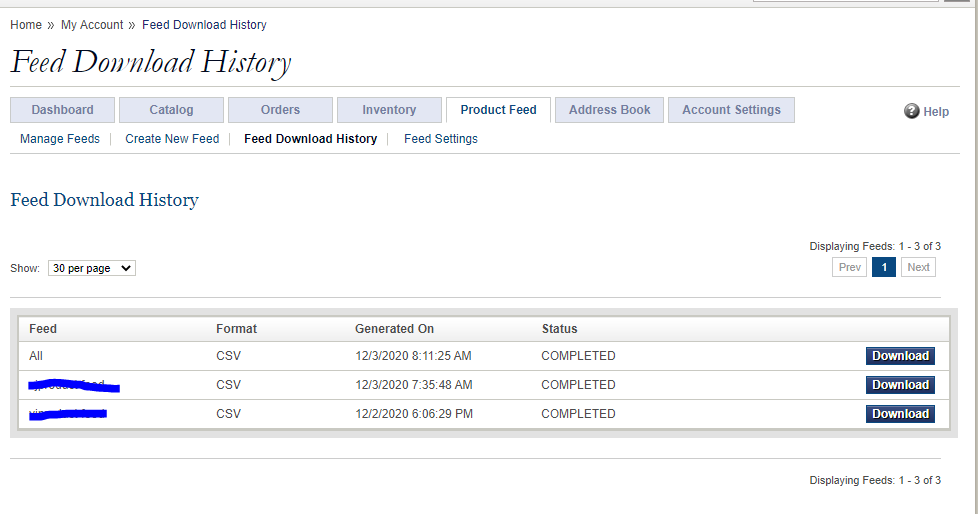Open the 30 per page dropdown
Screen dimensions: 978x514
91,268
